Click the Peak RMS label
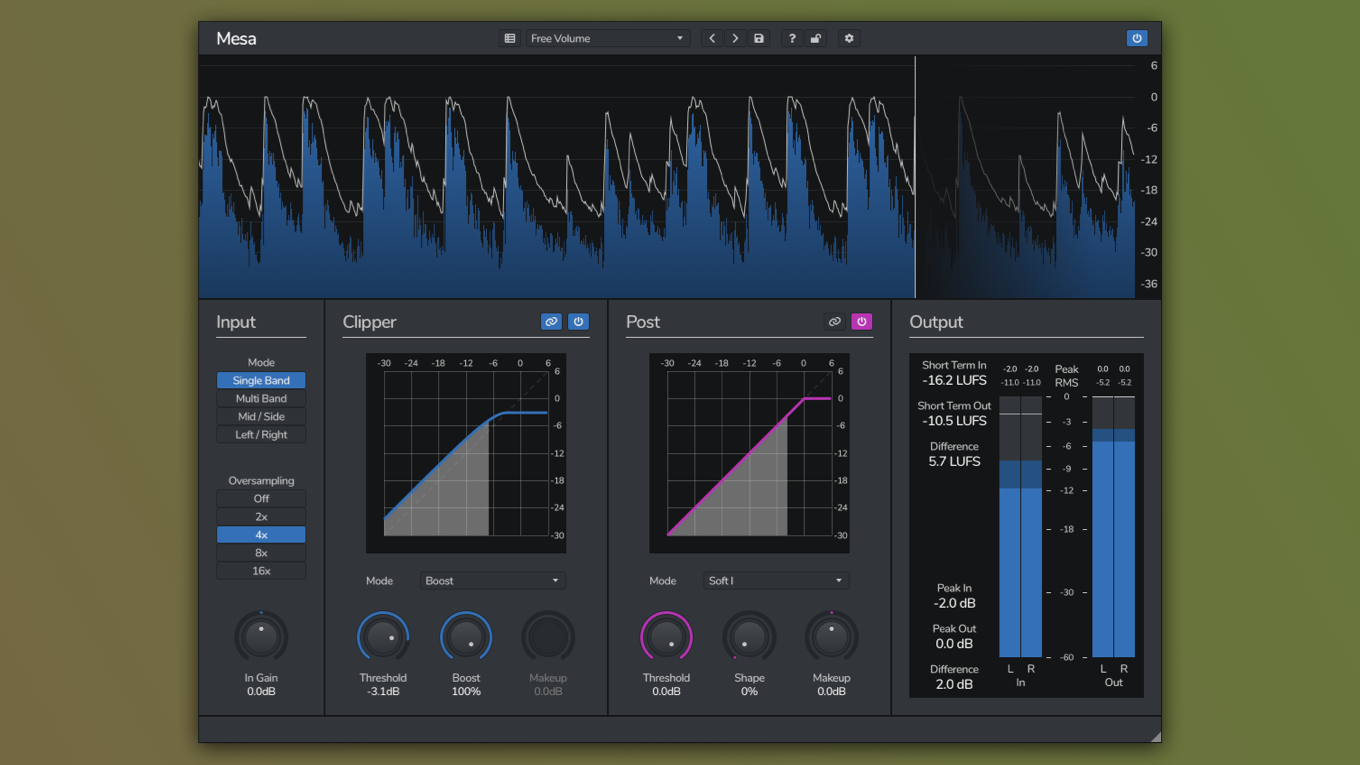This screenshot has height=765, width=1360. (1066, 376)
